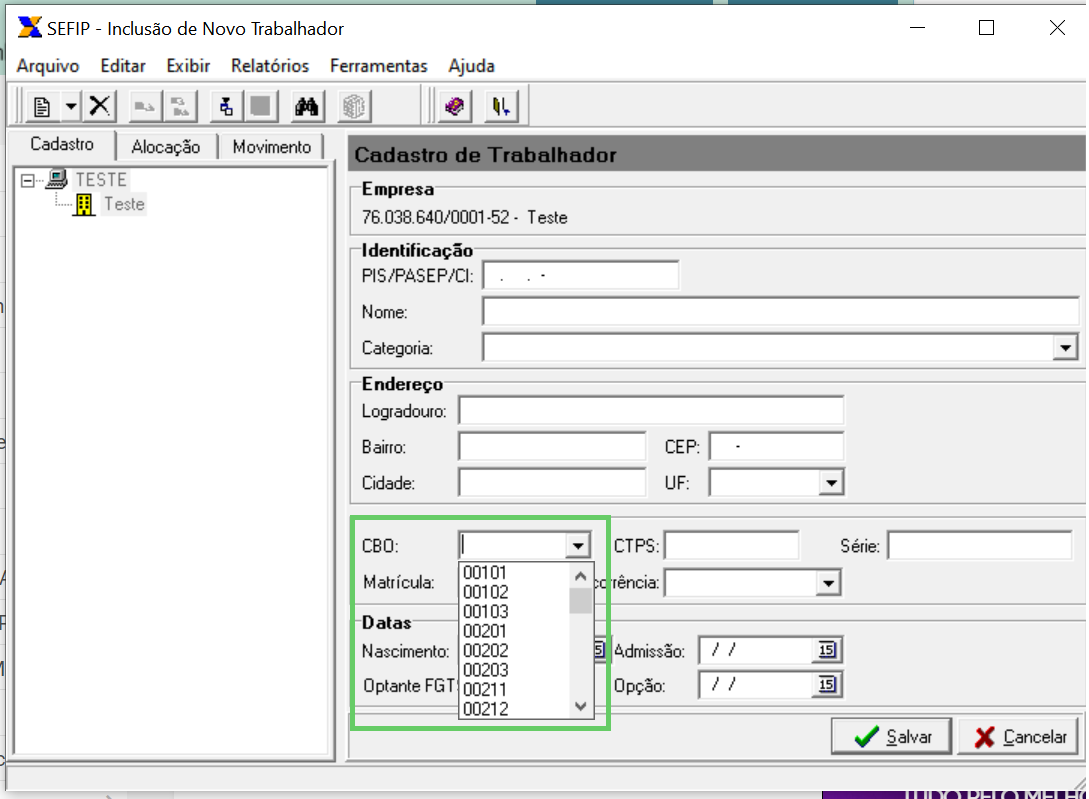Click the greyed single-transfer toolbar icon
This screenshot has height=799, width=1089.
pyautogui.click(x=144, y=106)
